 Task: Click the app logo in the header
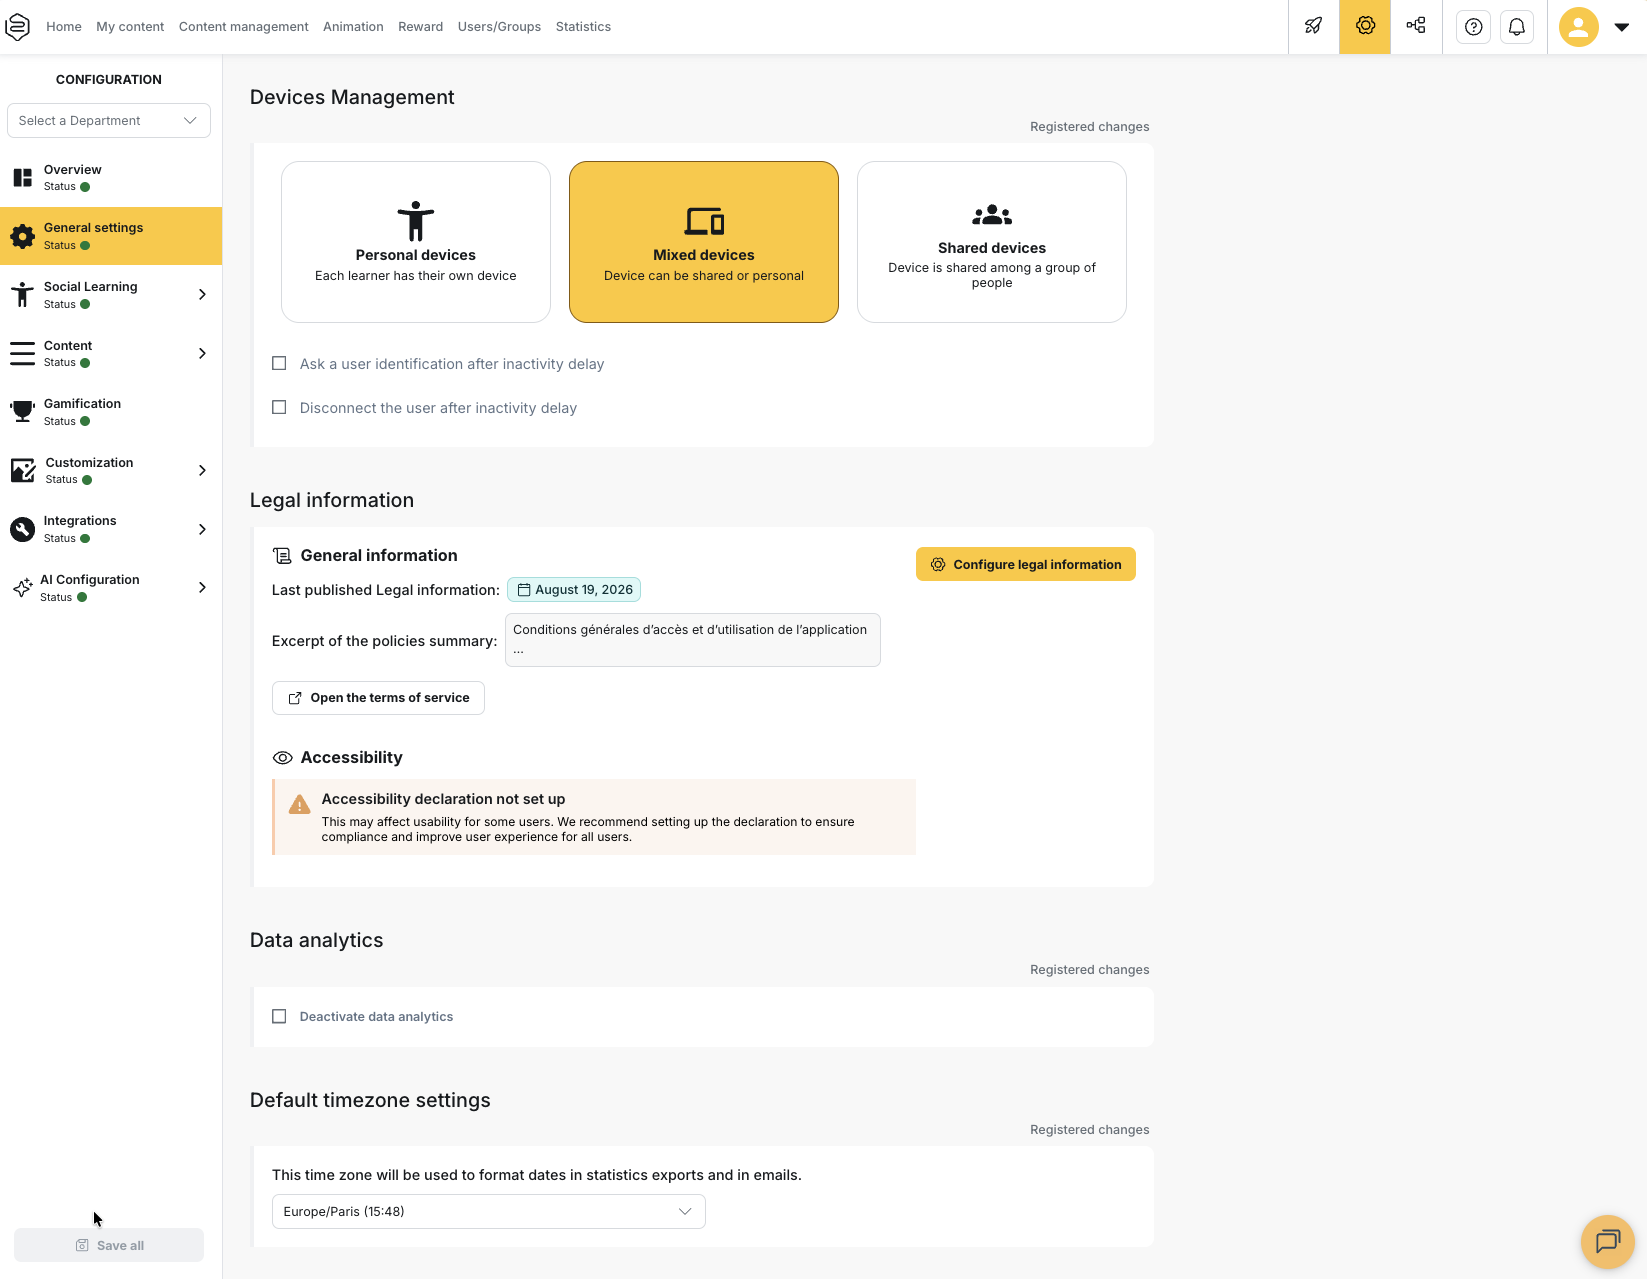click(18, 27)
